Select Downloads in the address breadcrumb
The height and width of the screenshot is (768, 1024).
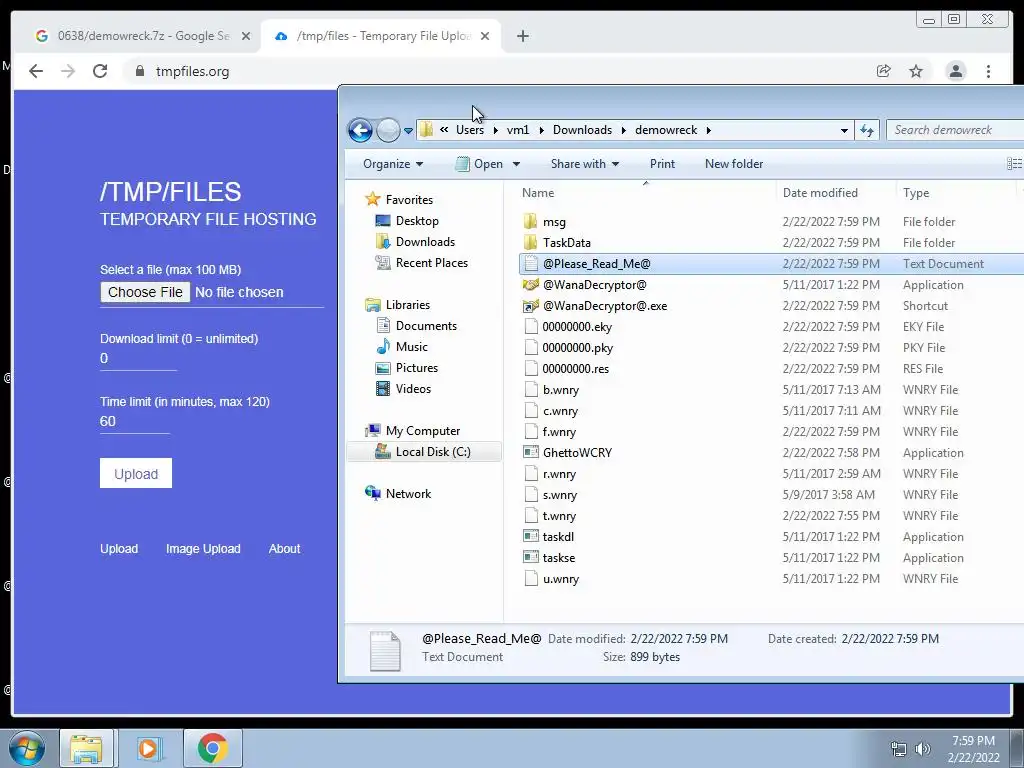(582, 130)
